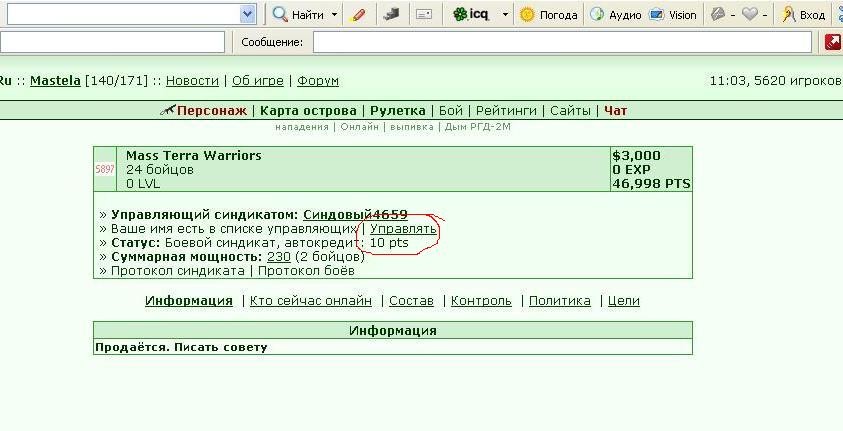Open the Бой menu item

coord(451,111)
